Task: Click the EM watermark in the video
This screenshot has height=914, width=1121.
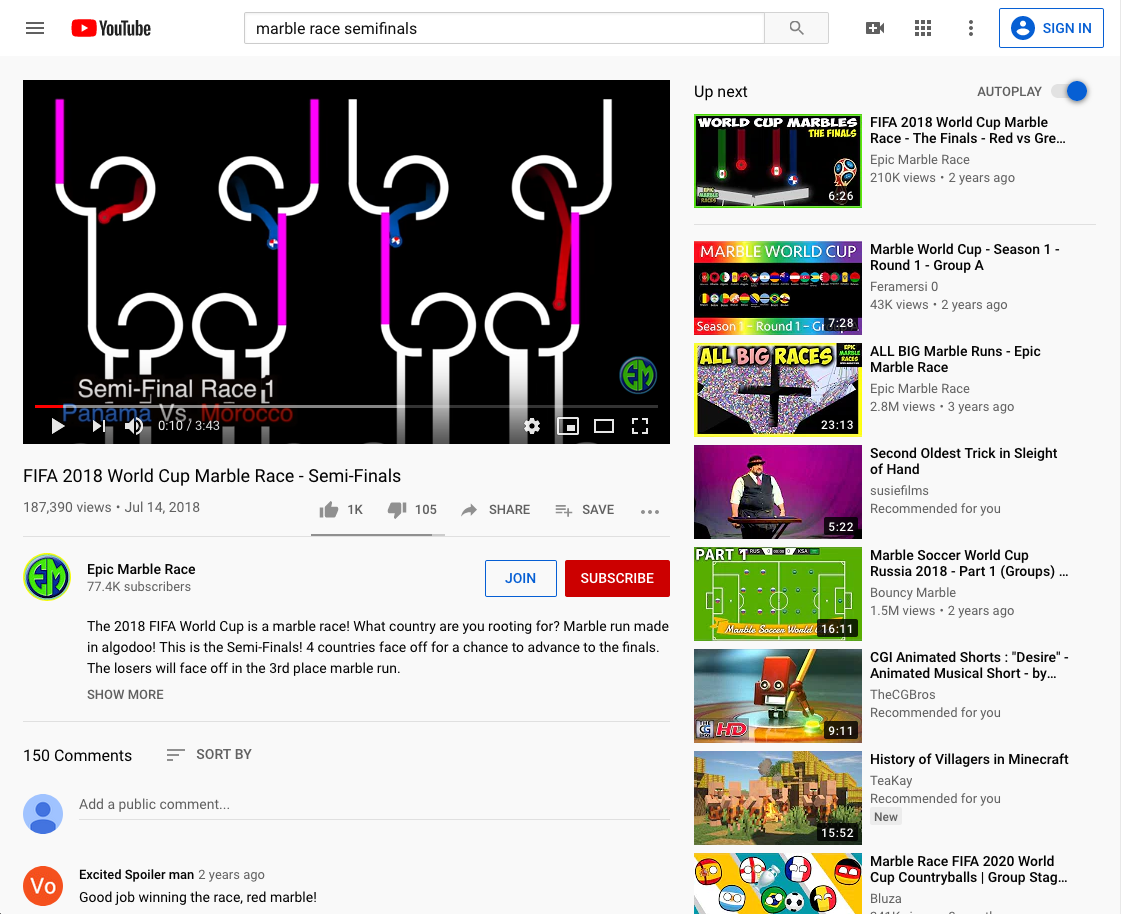Action: click(x=638, y=375)
